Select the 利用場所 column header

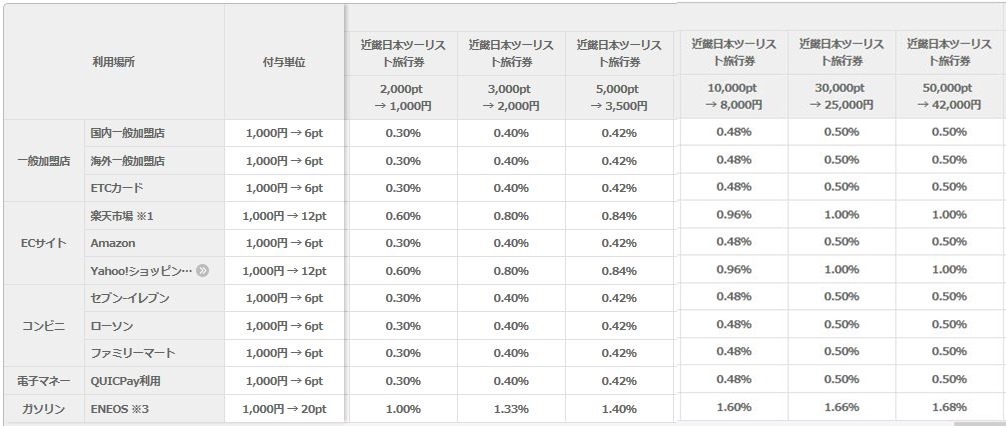click(x=114, y=62)
